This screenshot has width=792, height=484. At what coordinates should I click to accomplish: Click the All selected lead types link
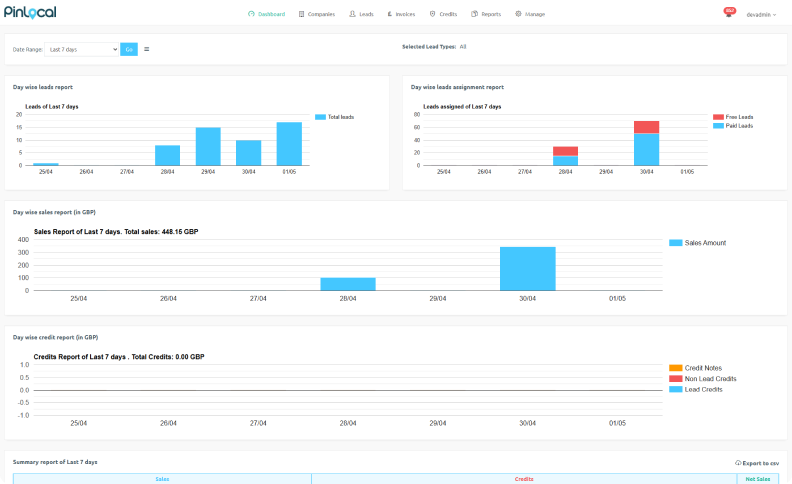pyautogui.click(x=463, y=46)
